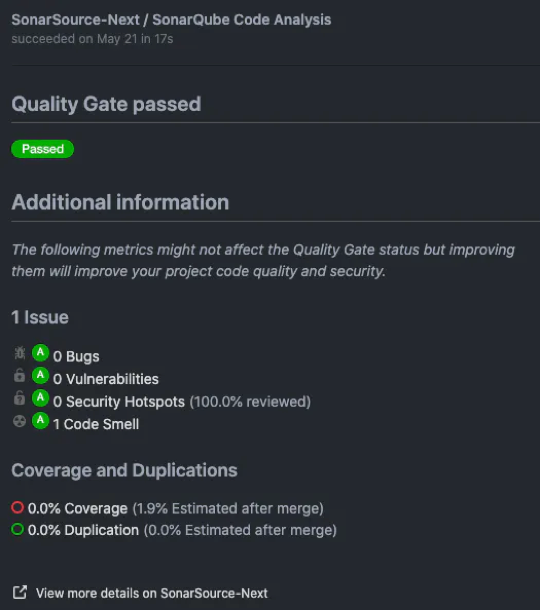Click the external link icon at bottom
The width and height of the screenshot is (540, 610).
pyautogui.click(x=20, y=592)
